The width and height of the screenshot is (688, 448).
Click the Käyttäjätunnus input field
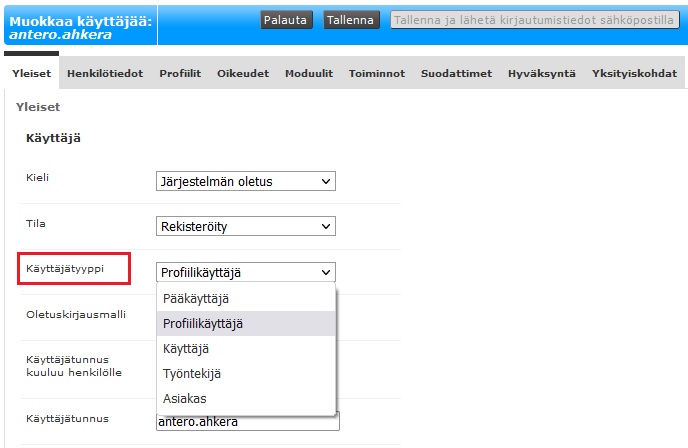(x=247, y=422)
